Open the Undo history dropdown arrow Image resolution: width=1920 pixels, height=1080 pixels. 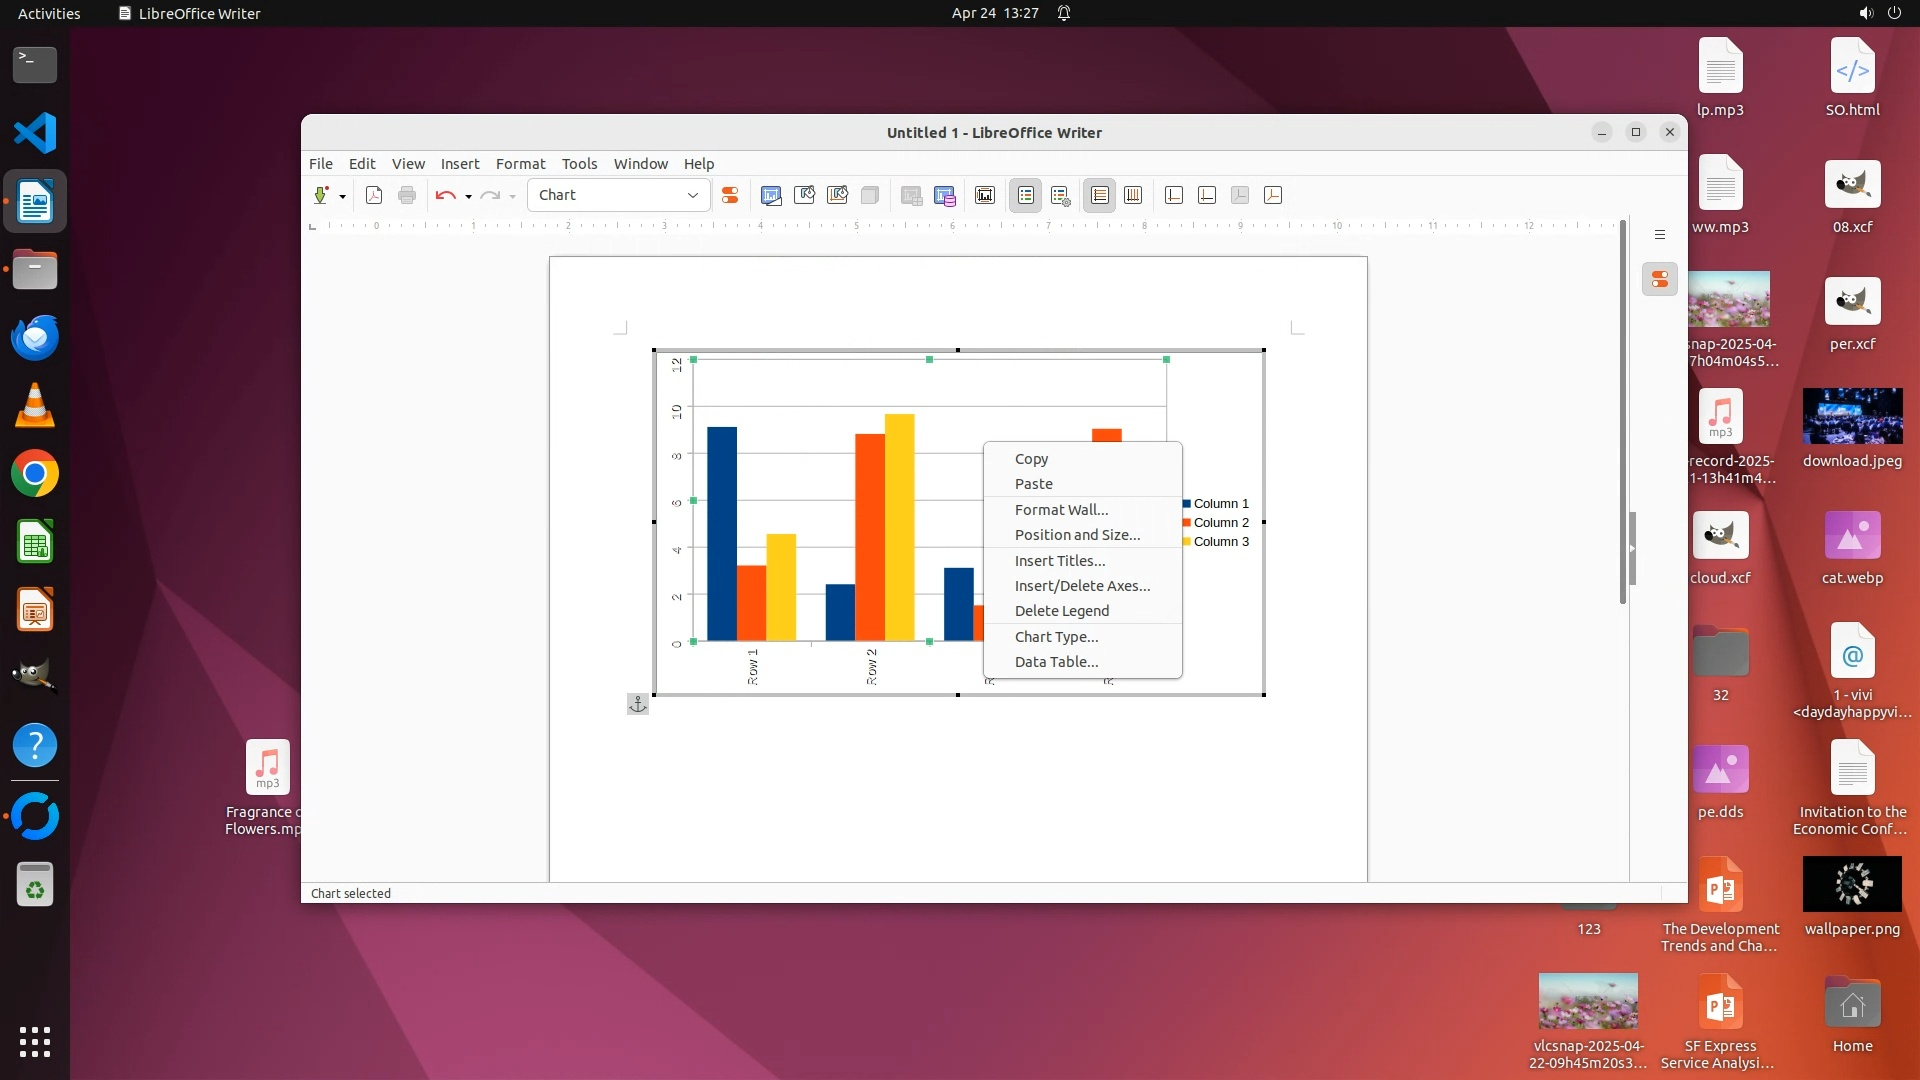pos(468,196)
